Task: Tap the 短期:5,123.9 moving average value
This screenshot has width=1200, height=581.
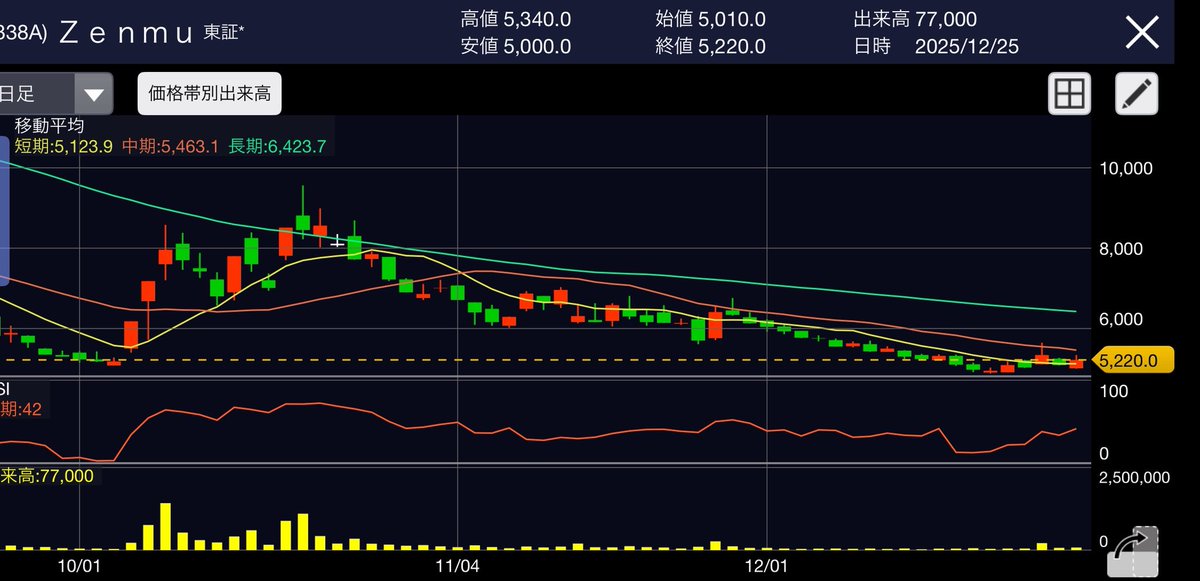Action: (64, 147)
